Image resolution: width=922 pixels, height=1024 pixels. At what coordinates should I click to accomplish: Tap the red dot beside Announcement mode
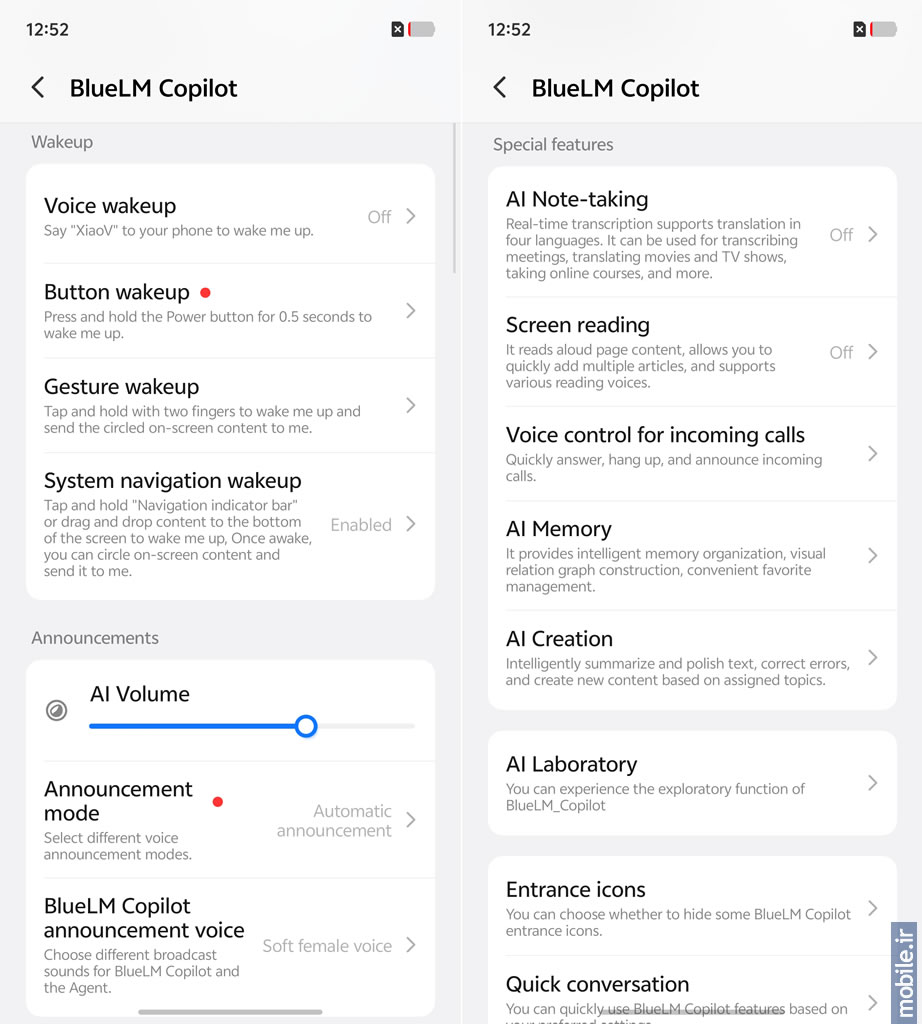217,801
